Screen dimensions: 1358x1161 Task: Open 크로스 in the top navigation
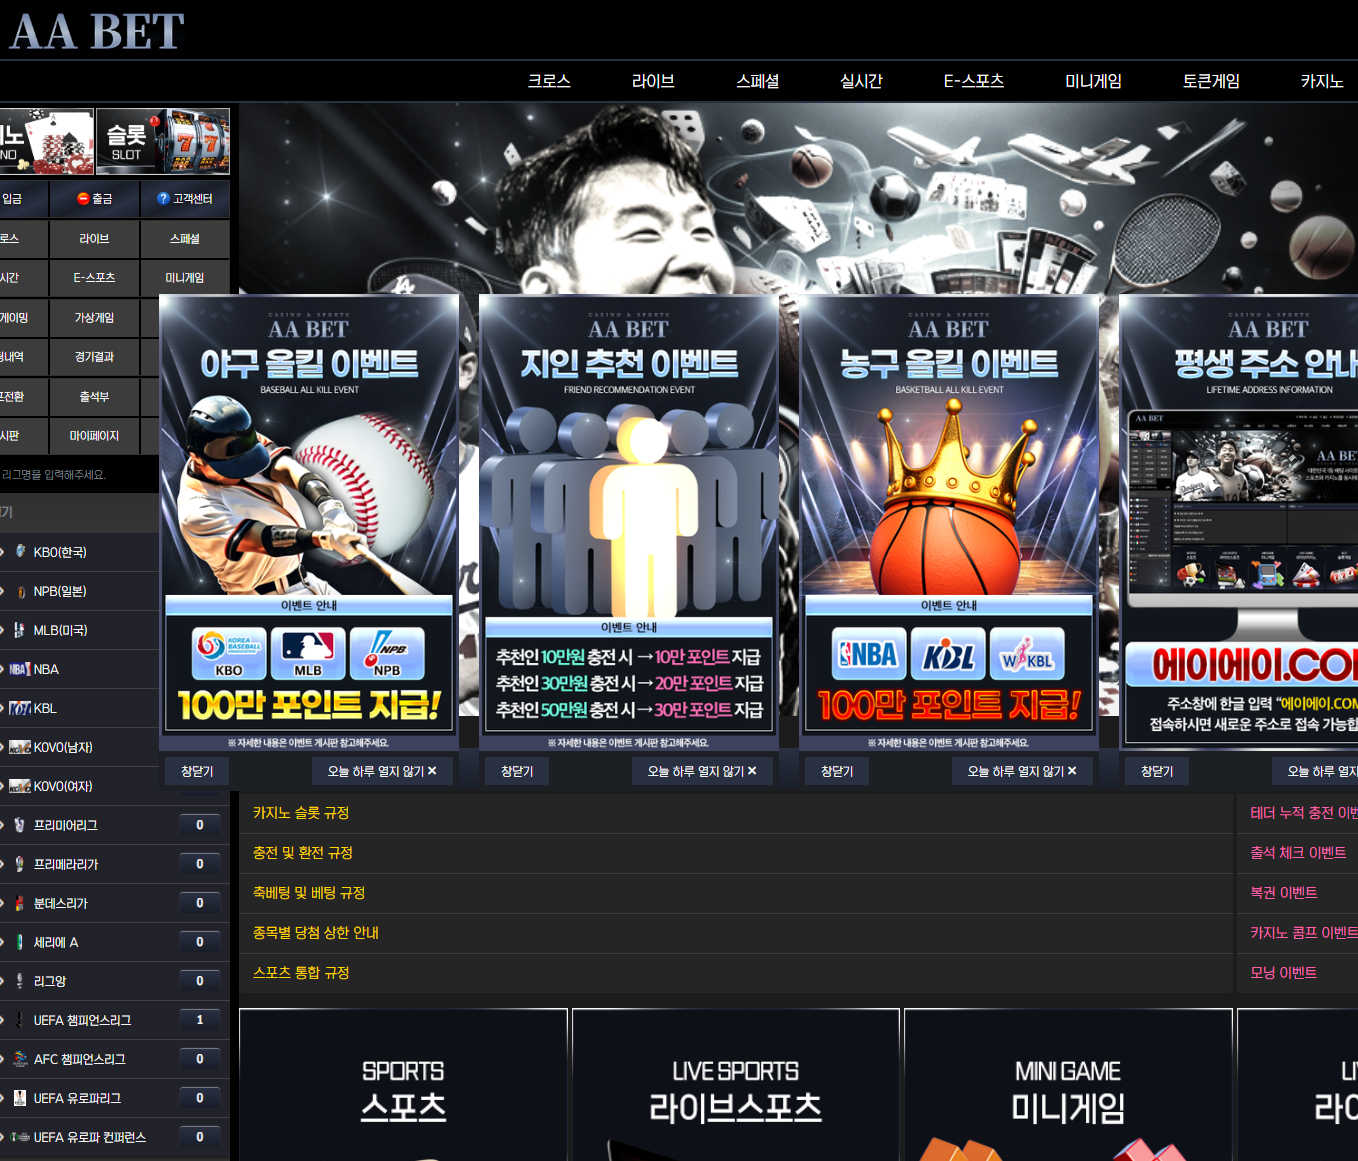pos(549,82)
